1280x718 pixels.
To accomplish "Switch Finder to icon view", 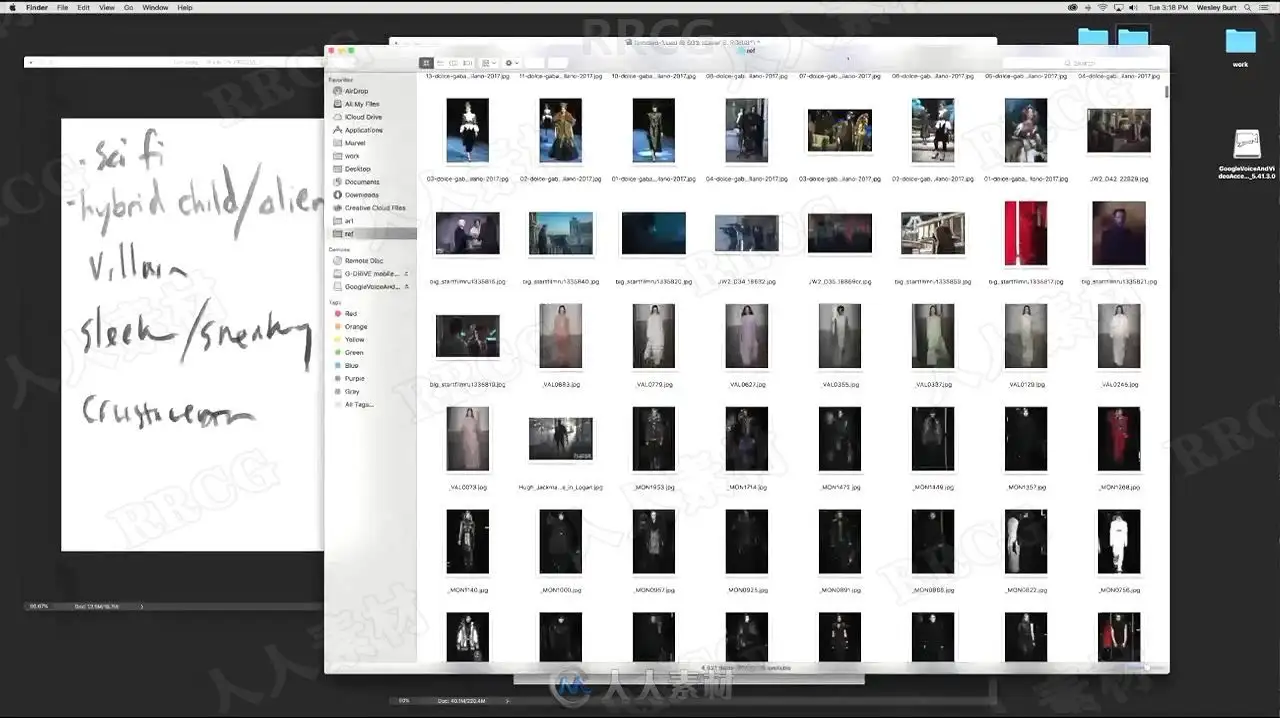I will [427, 63].
